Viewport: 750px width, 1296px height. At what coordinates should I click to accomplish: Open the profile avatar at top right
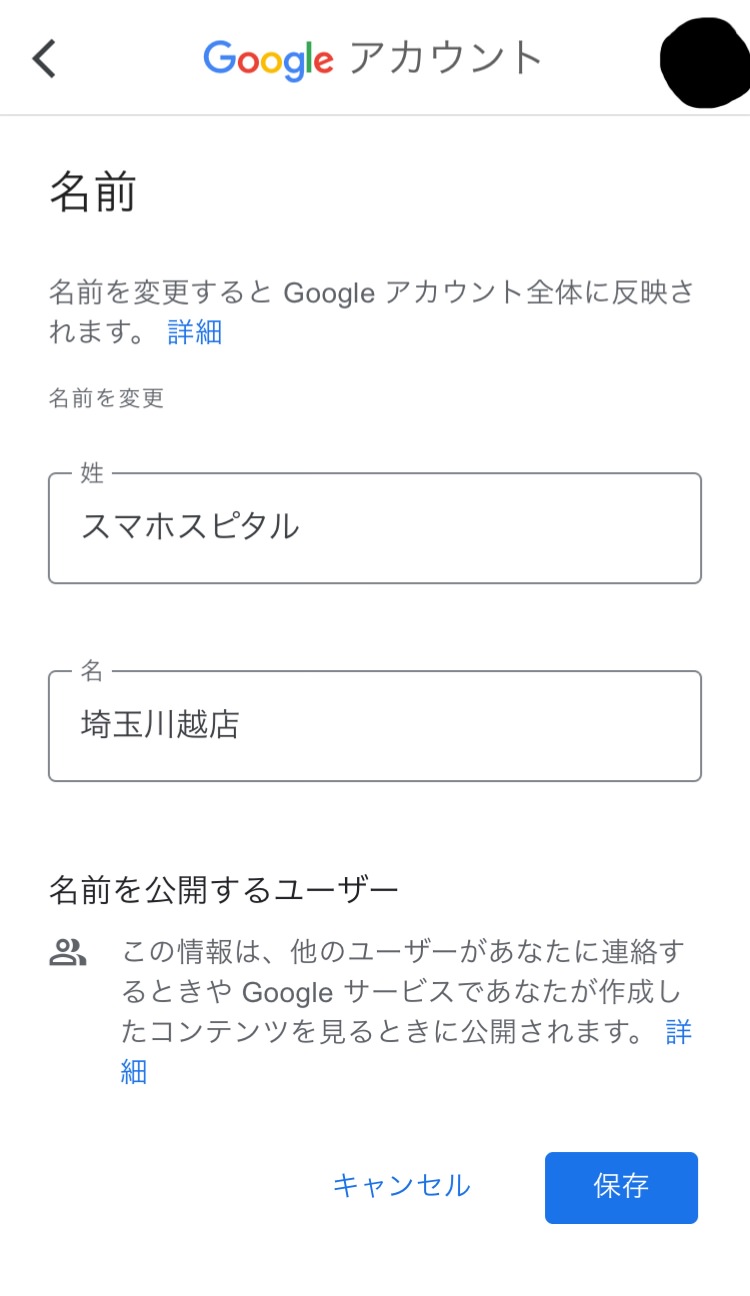click(x=706, y=62)
